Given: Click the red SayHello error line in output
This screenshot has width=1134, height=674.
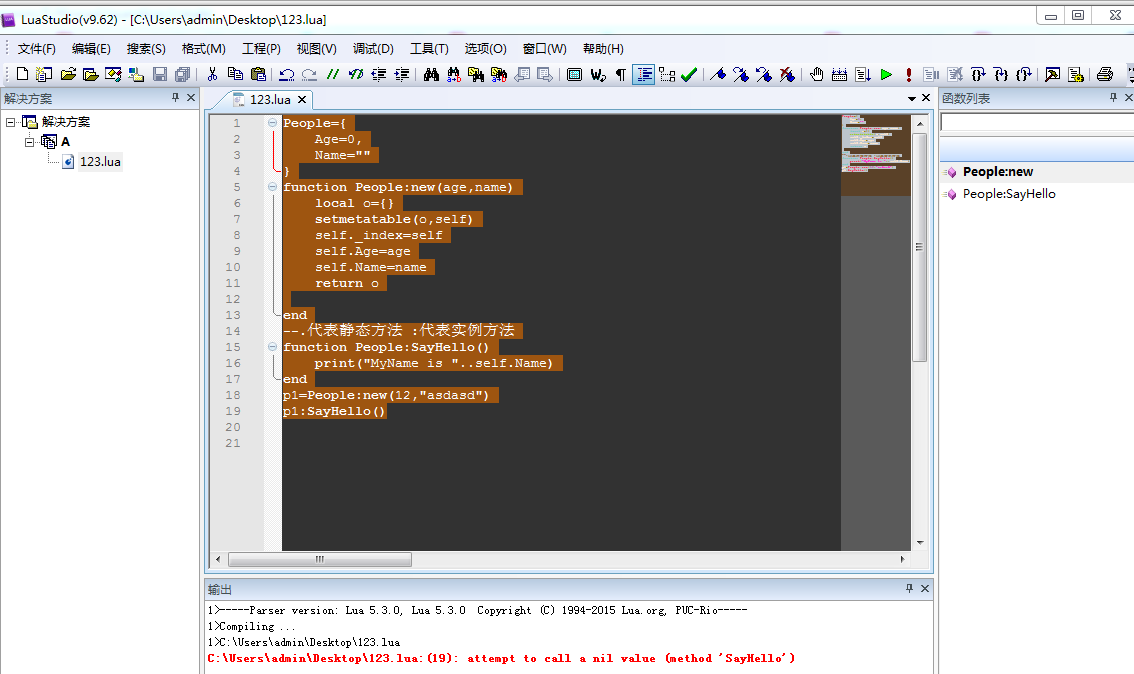Looking at the screenshot, I should pyautogui.click(x=501, y=658).
